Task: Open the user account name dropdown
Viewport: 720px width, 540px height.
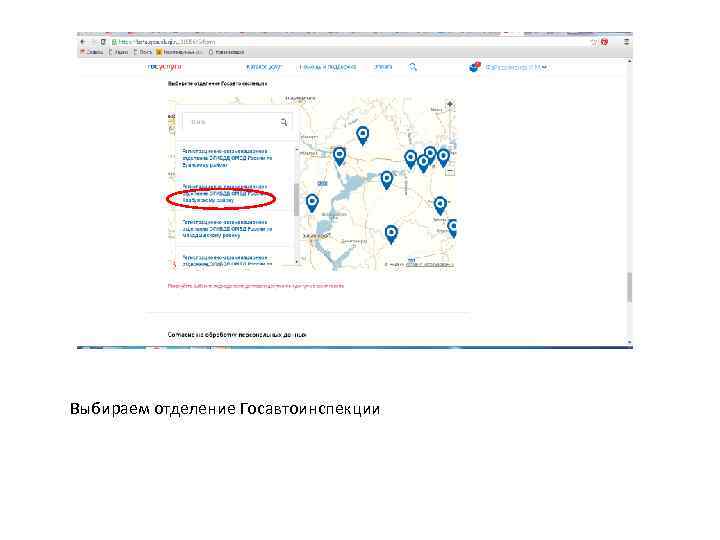Action: pos(517,67)
